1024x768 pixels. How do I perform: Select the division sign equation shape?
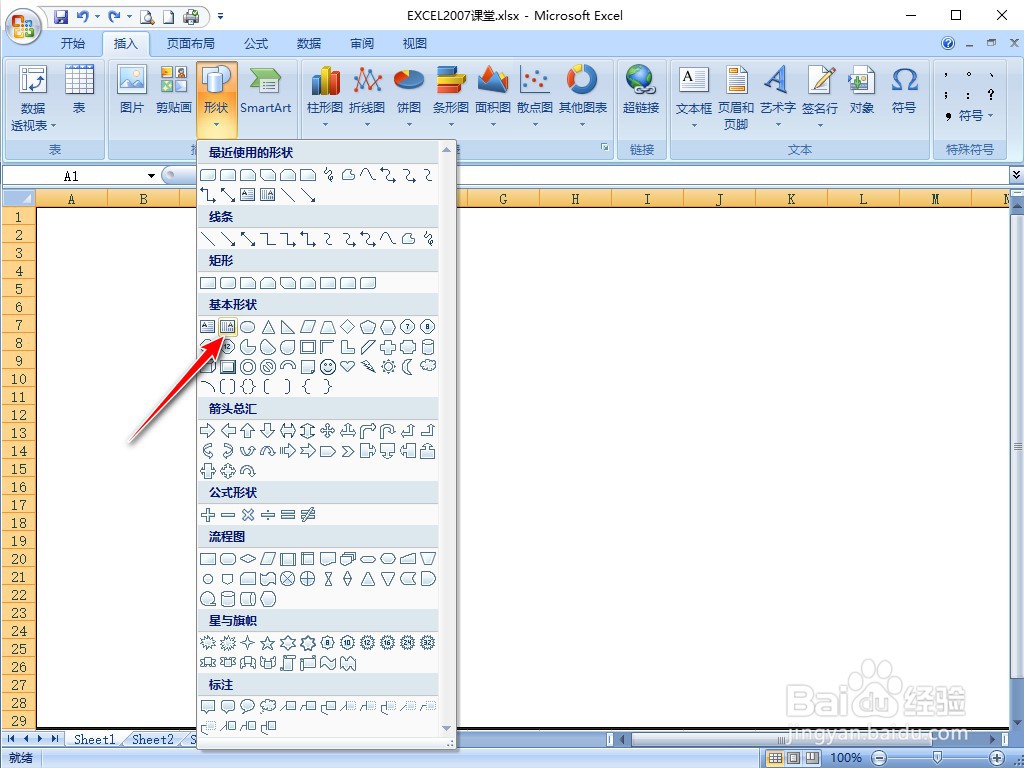tap(268, 515)
